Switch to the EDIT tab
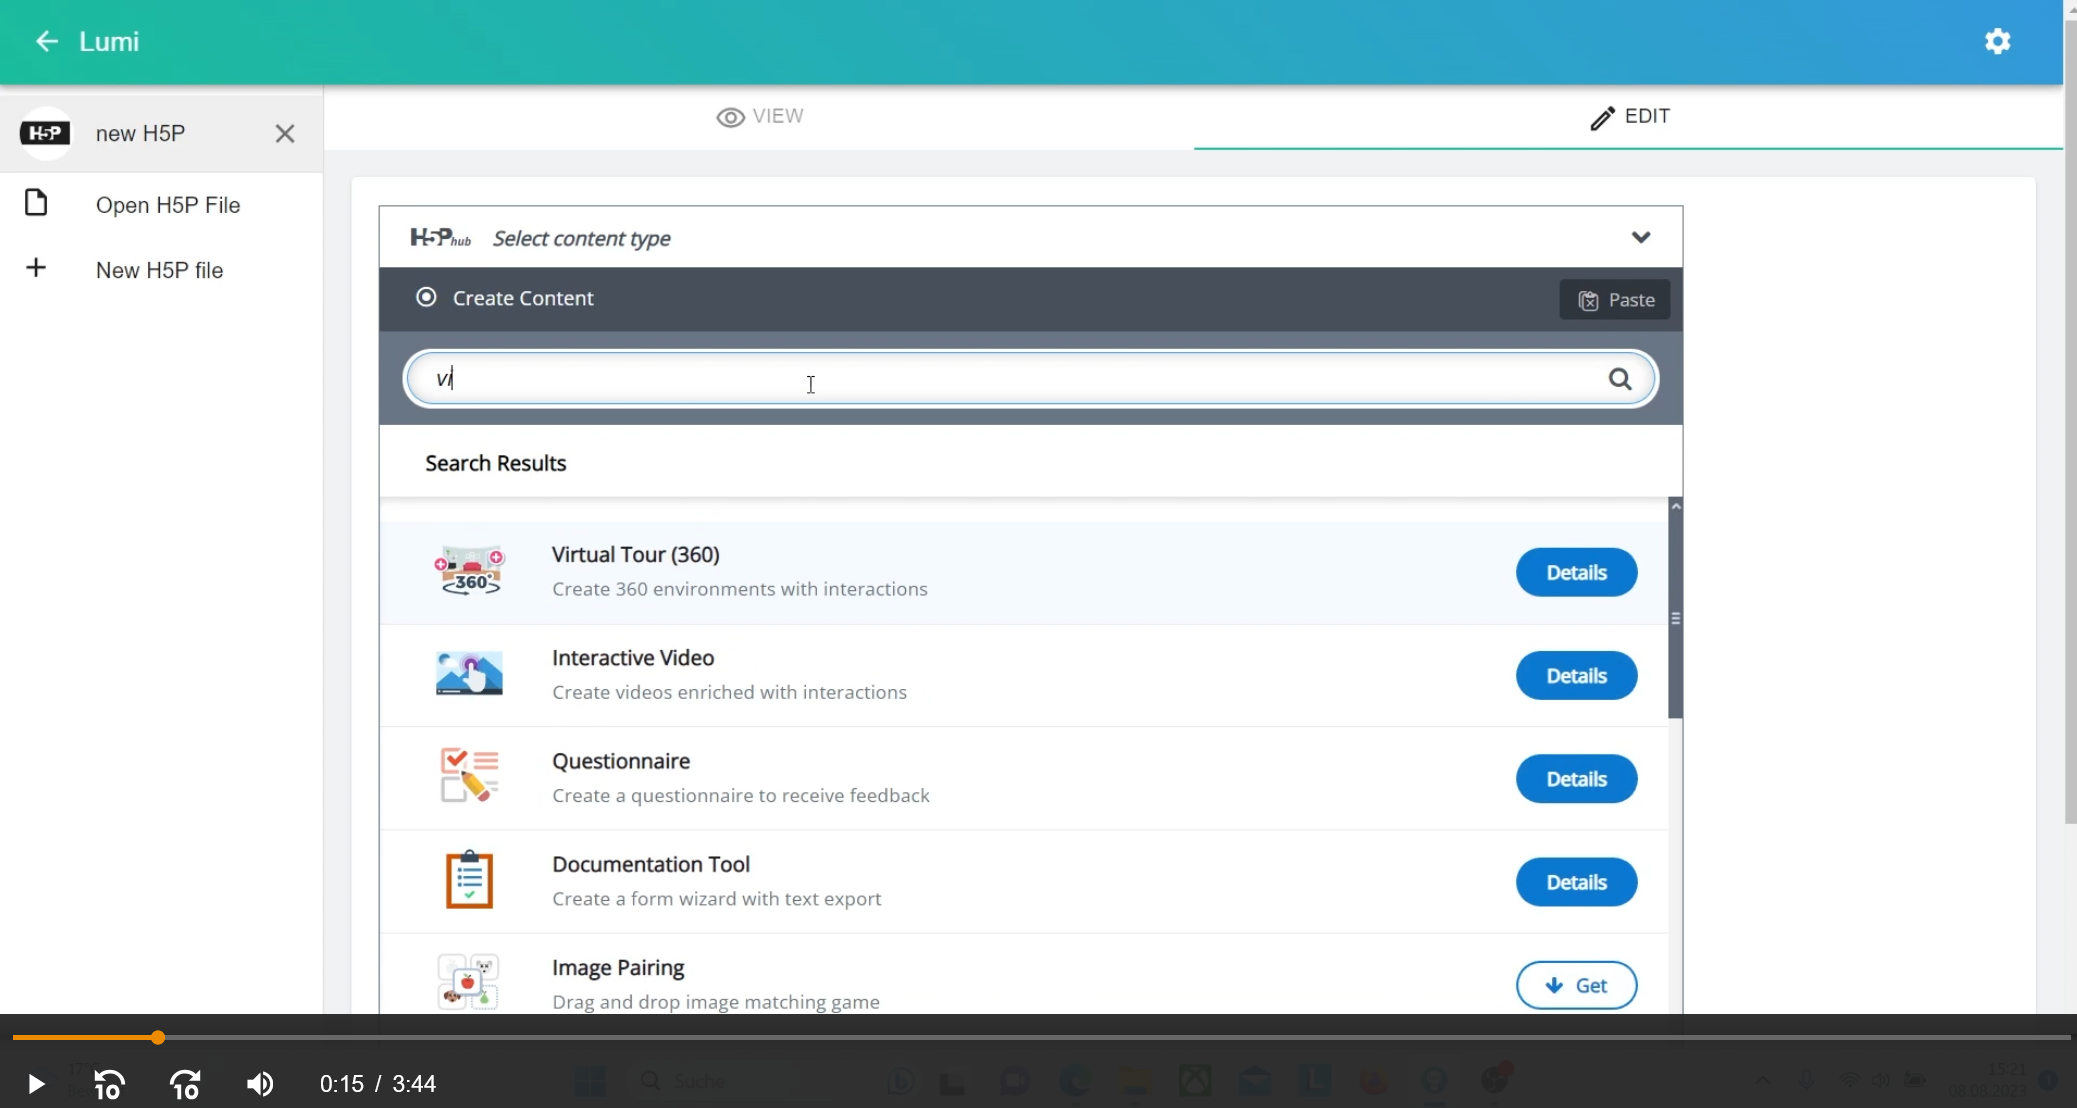Viewport: 2077px width, 1108px height. click(x=1629, y=117)
